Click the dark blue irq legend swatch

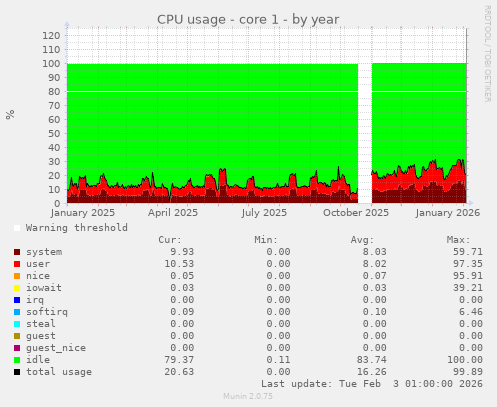[17, 300]
